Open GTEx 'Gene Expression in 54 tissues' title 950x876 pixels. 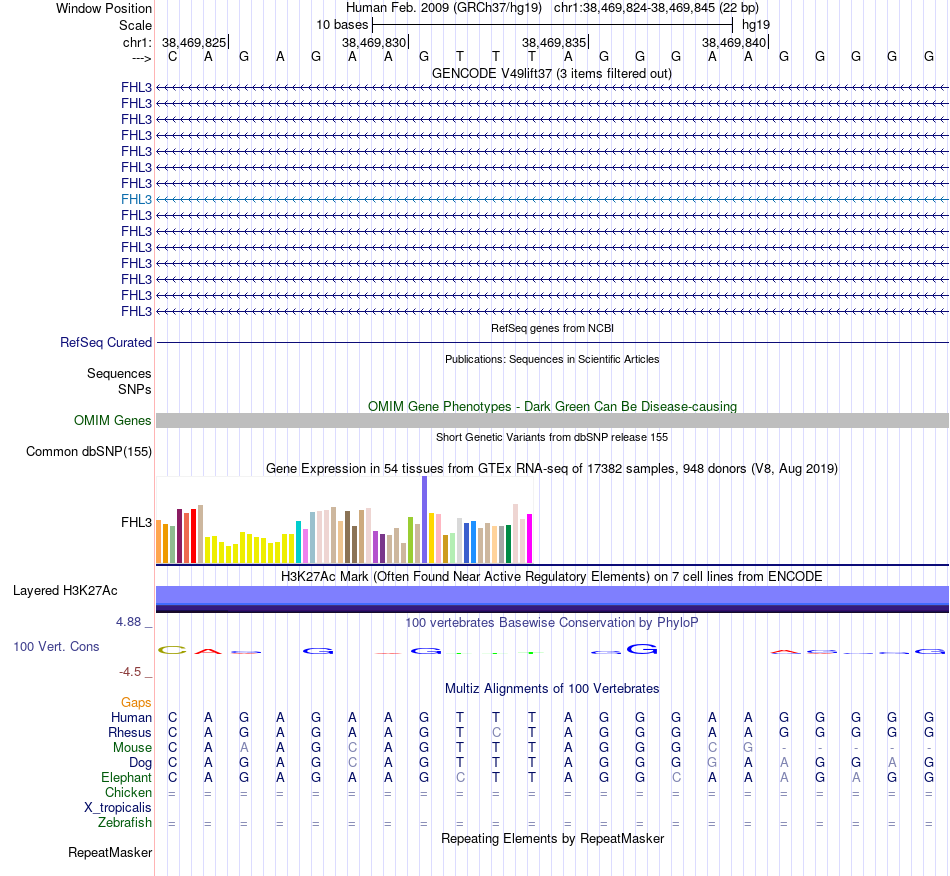click(x=552, y=468)
